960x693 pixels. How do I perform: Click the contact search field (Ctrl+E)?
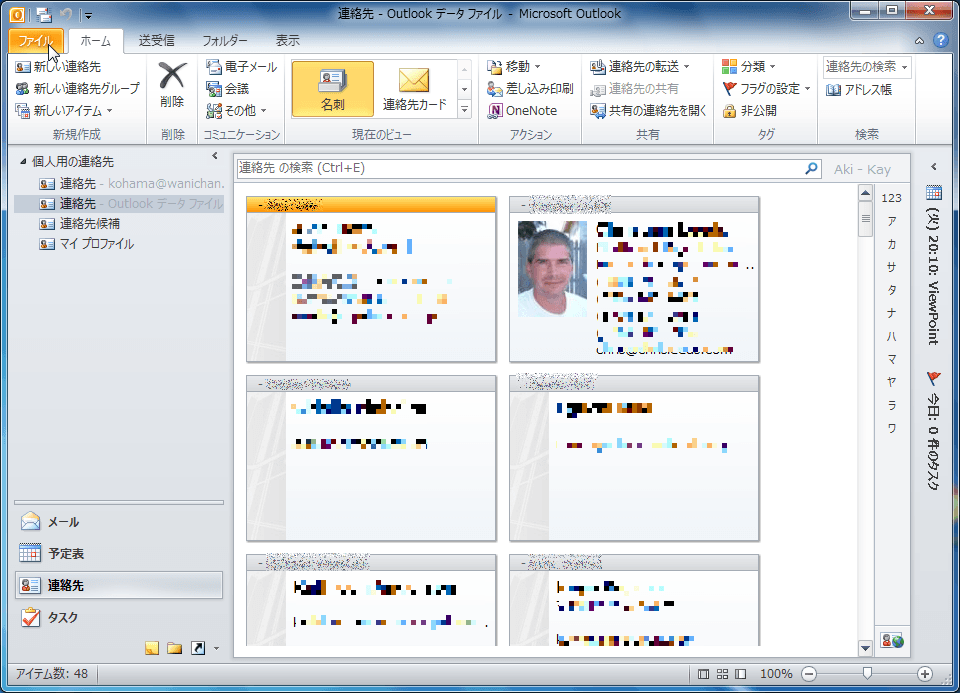point(520,168)
